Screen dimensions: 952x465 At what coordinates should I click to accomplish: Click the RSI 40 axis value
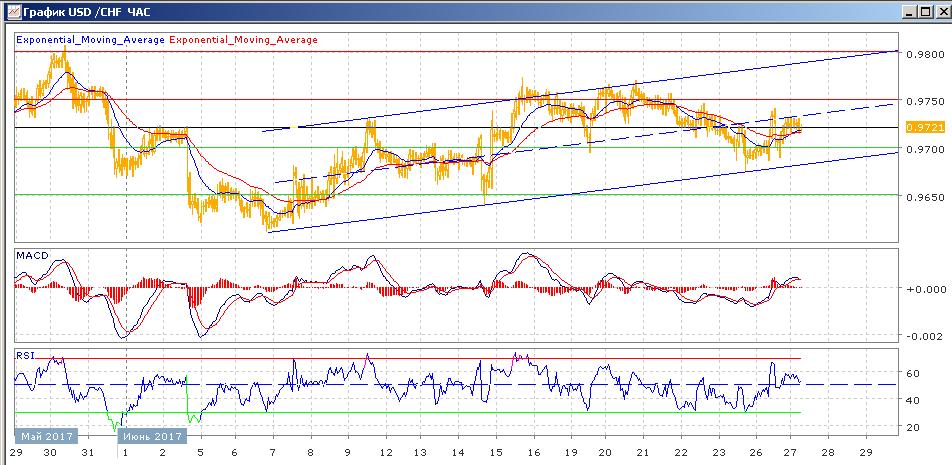[x=913, y=400]
